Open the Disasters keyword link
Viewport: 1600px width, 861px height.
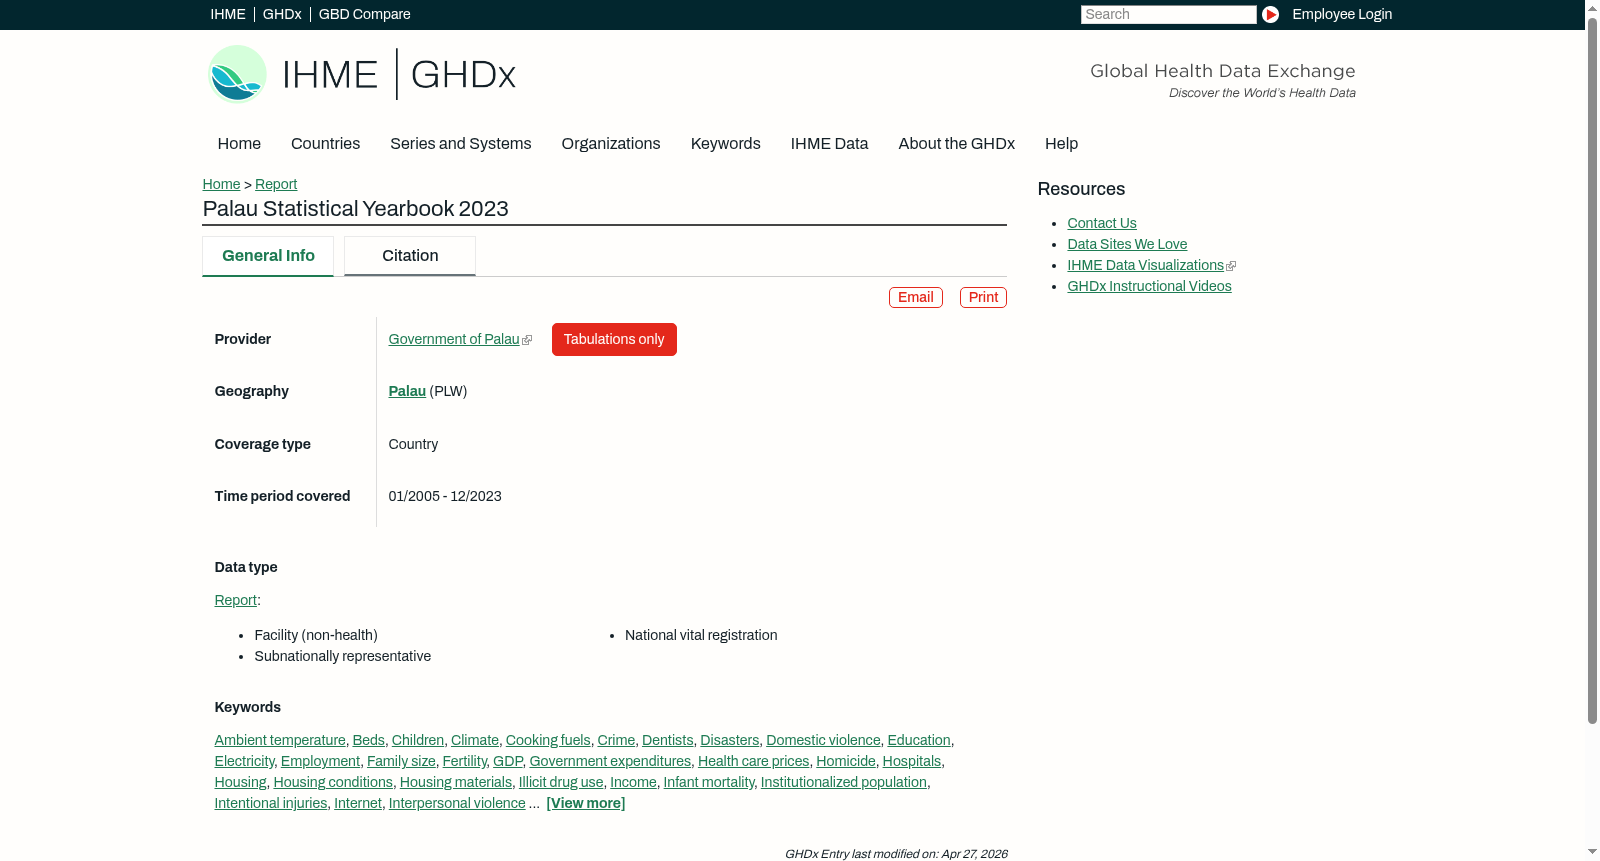point(730,740)
